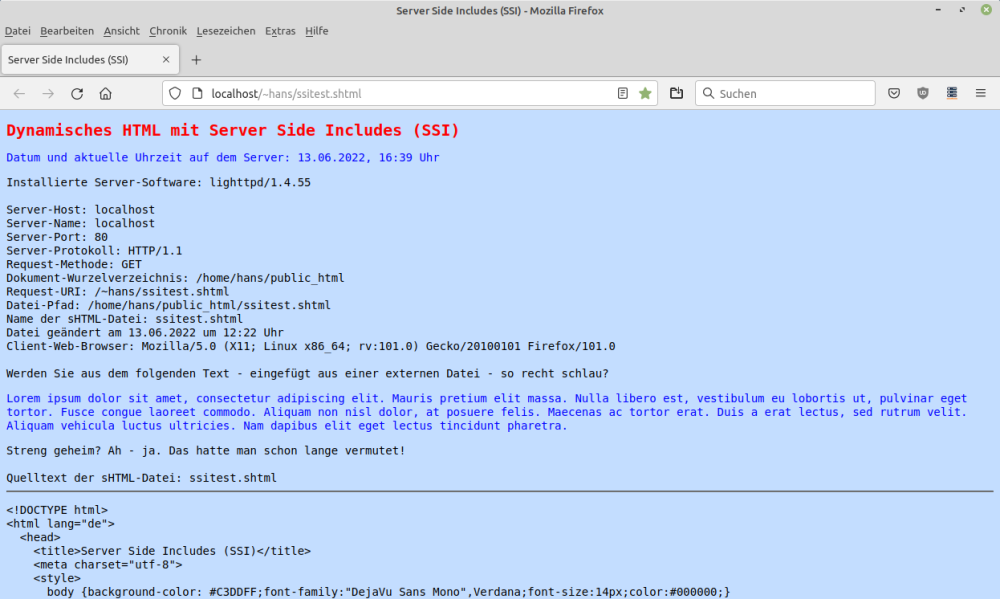The width and height of the screenshot is (1000, 599).
Task: Click into the Suchen search field
Action: 790,94
